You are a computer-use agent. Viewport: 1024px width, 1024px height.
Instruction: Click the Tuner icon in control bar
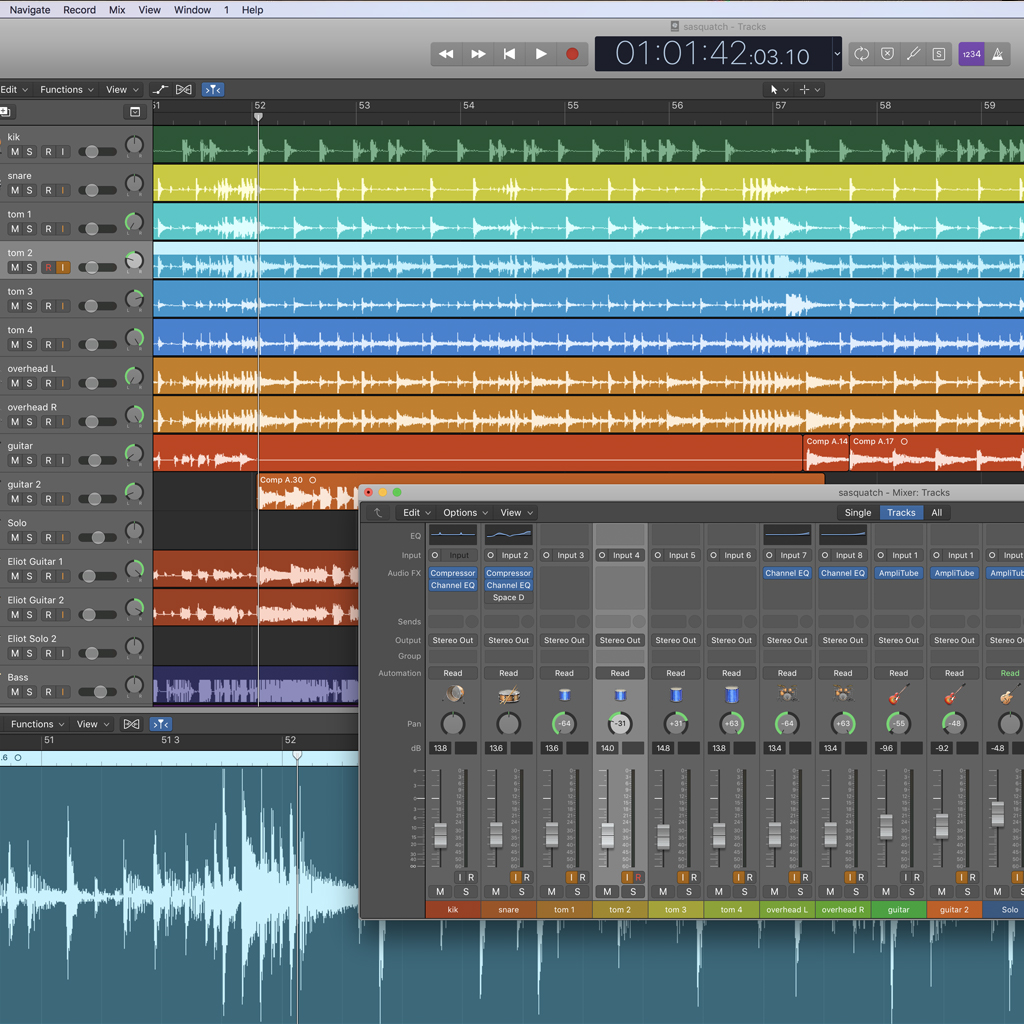[x=913, y=54]
